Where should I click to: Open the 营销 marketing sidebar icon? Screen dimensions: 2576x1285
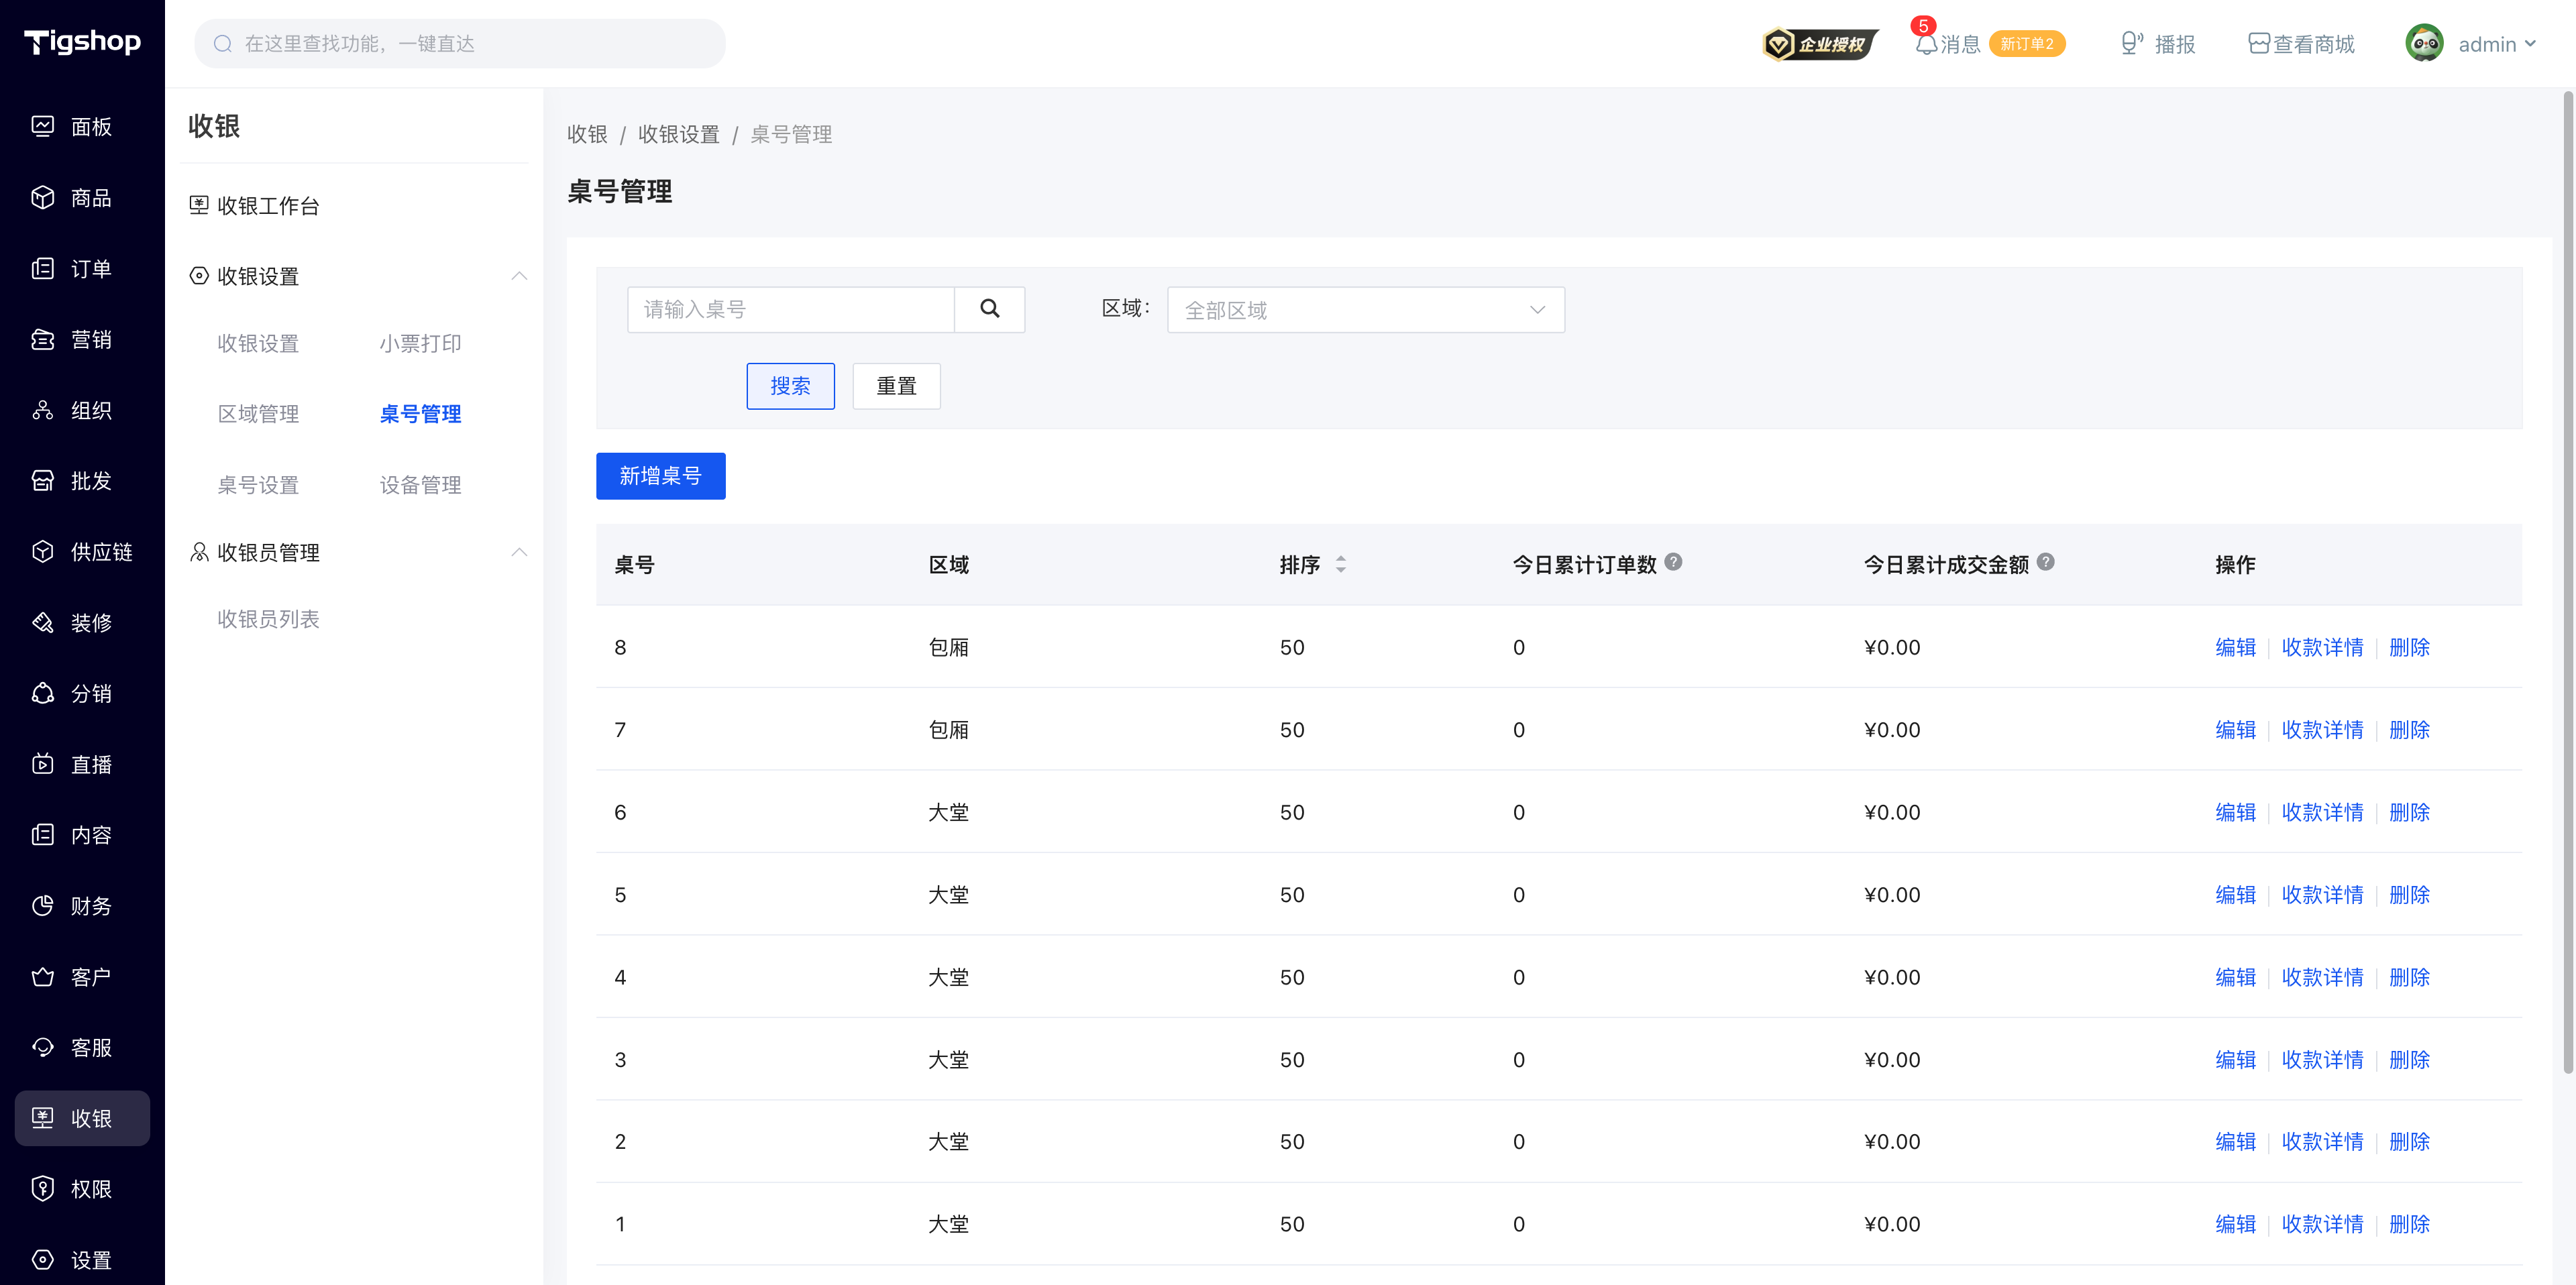pos(43,339)
